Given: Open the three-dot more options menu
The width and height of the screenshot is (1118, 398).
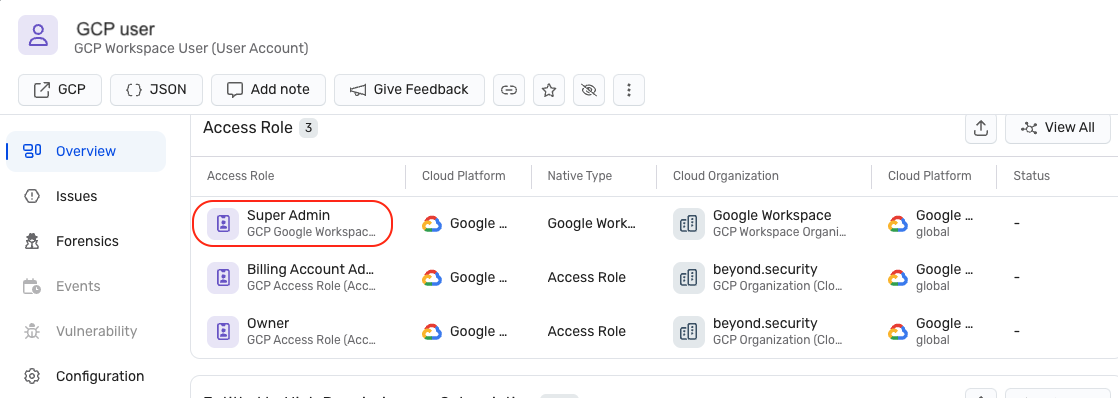Looking at the screenshot, I should click(629, 90).
